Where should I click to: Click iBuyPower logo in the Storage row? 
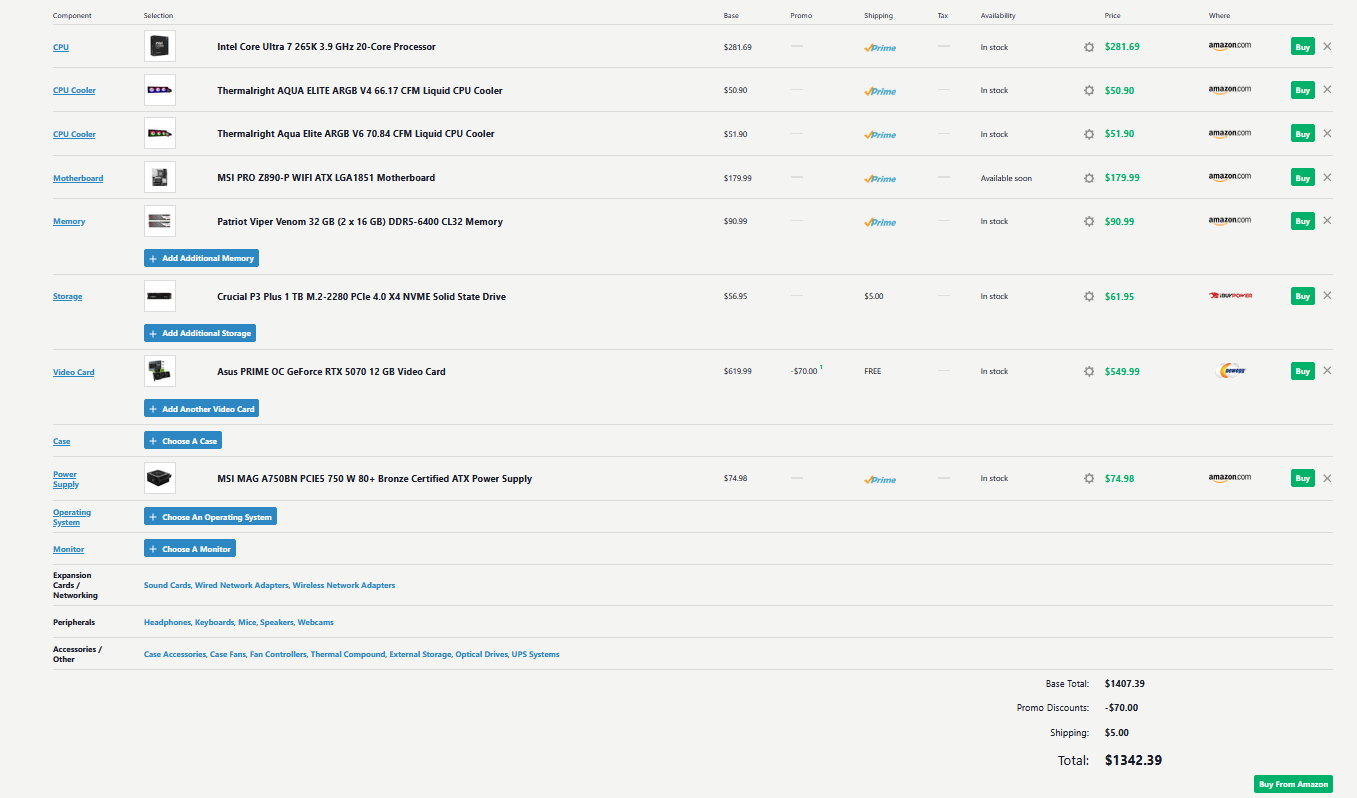[1230, 296]
